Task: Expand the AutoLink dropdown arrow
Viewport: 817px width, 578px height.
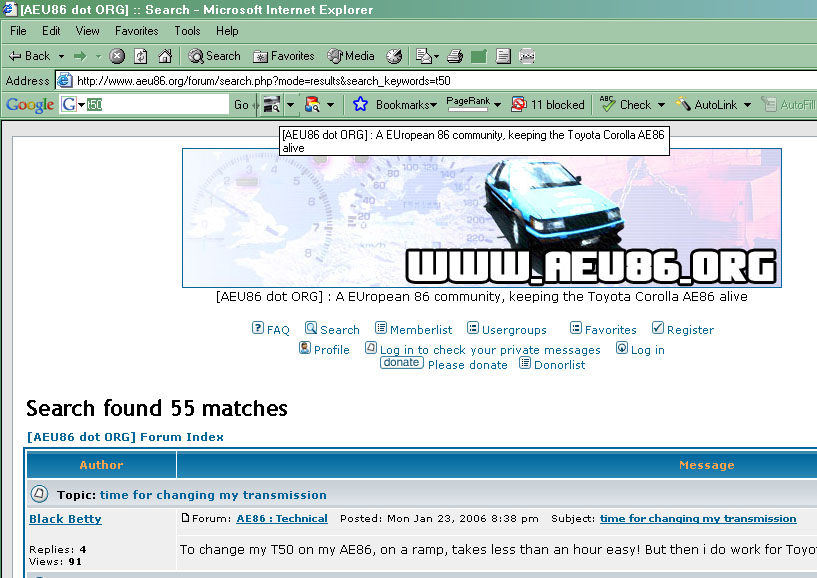Action: tap(747, 104)
